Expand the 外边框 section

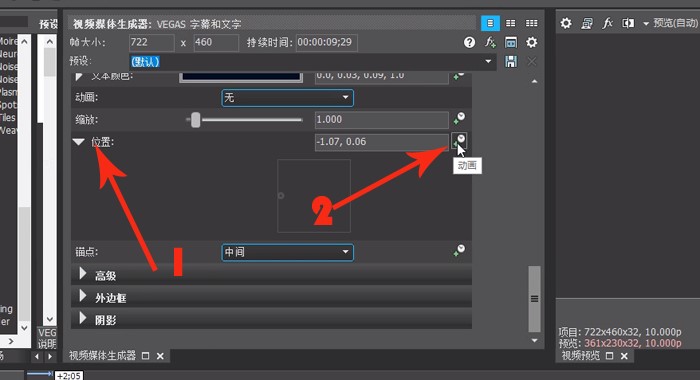tap(83, 296)
